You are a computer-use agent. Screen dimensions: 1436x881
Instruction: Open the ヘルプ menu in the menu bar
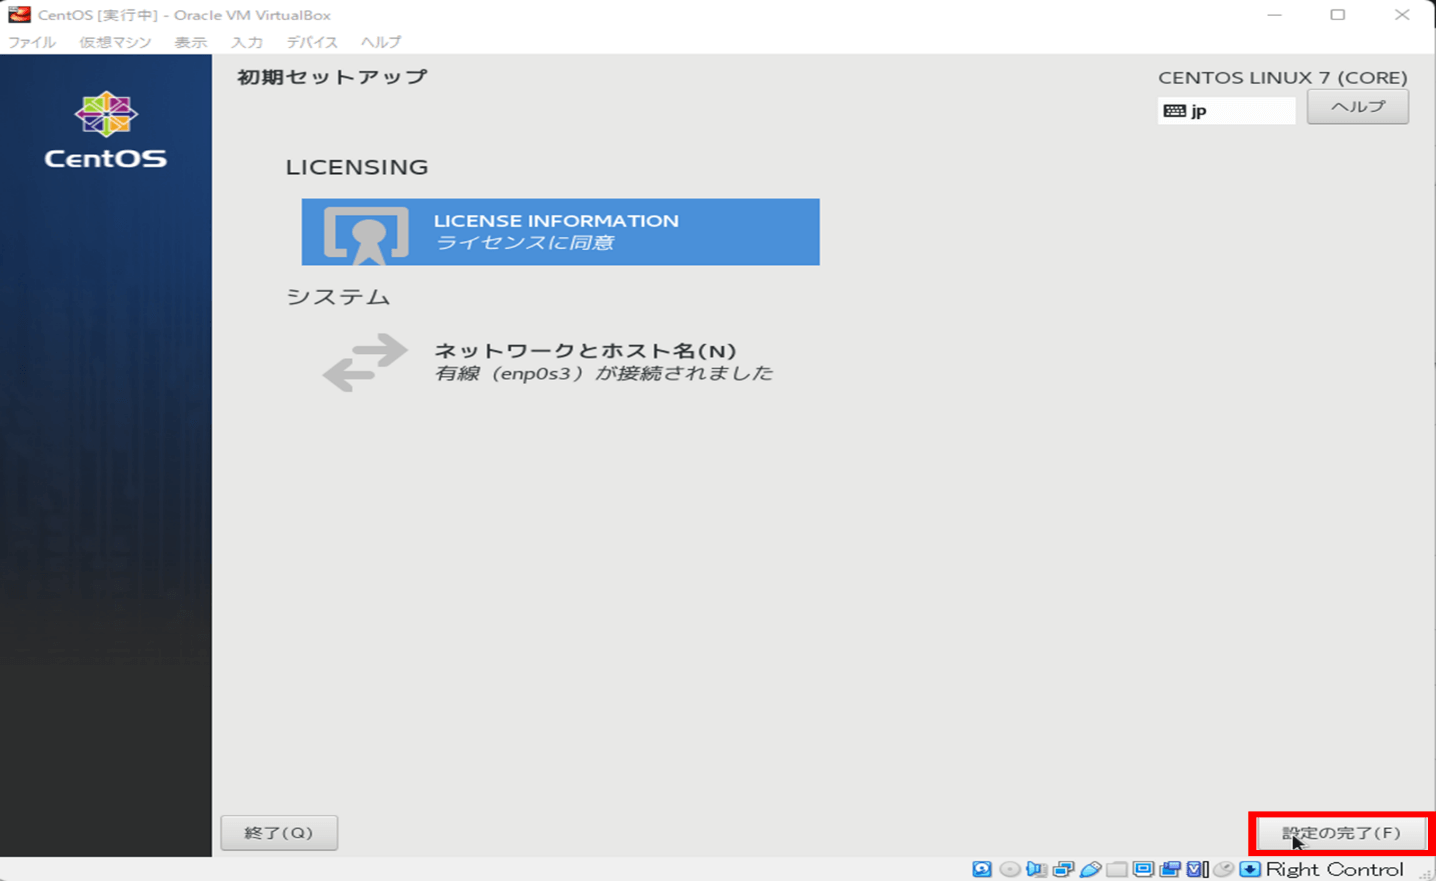click(381, 42)
